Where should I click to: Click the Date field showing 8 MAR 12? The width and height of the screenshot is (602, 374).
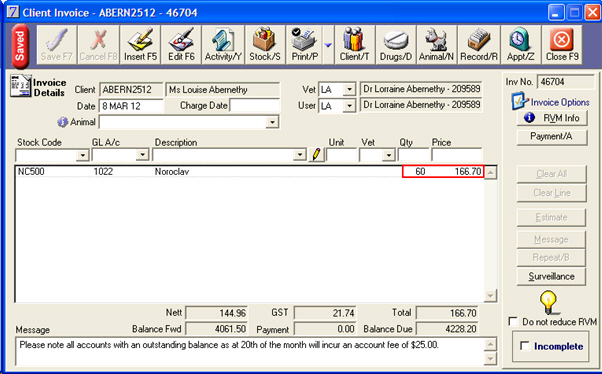[131, 106]
